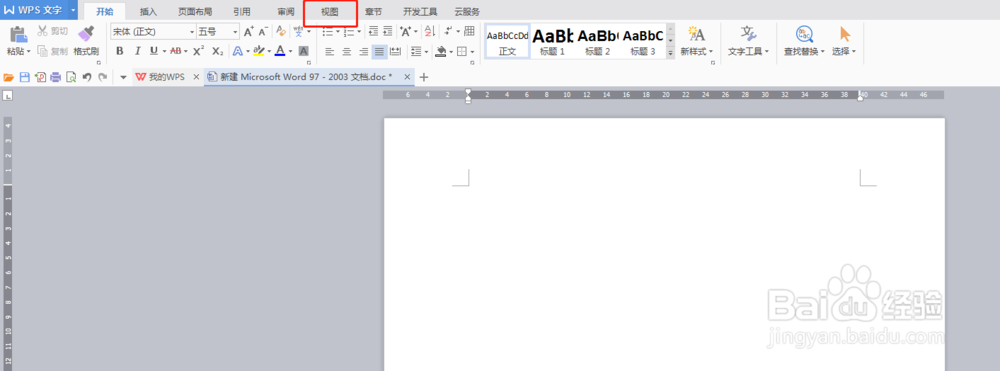Switch to the 视图 tab
1000x371 pixels.
pyautogui.click(x=330, y=12)
